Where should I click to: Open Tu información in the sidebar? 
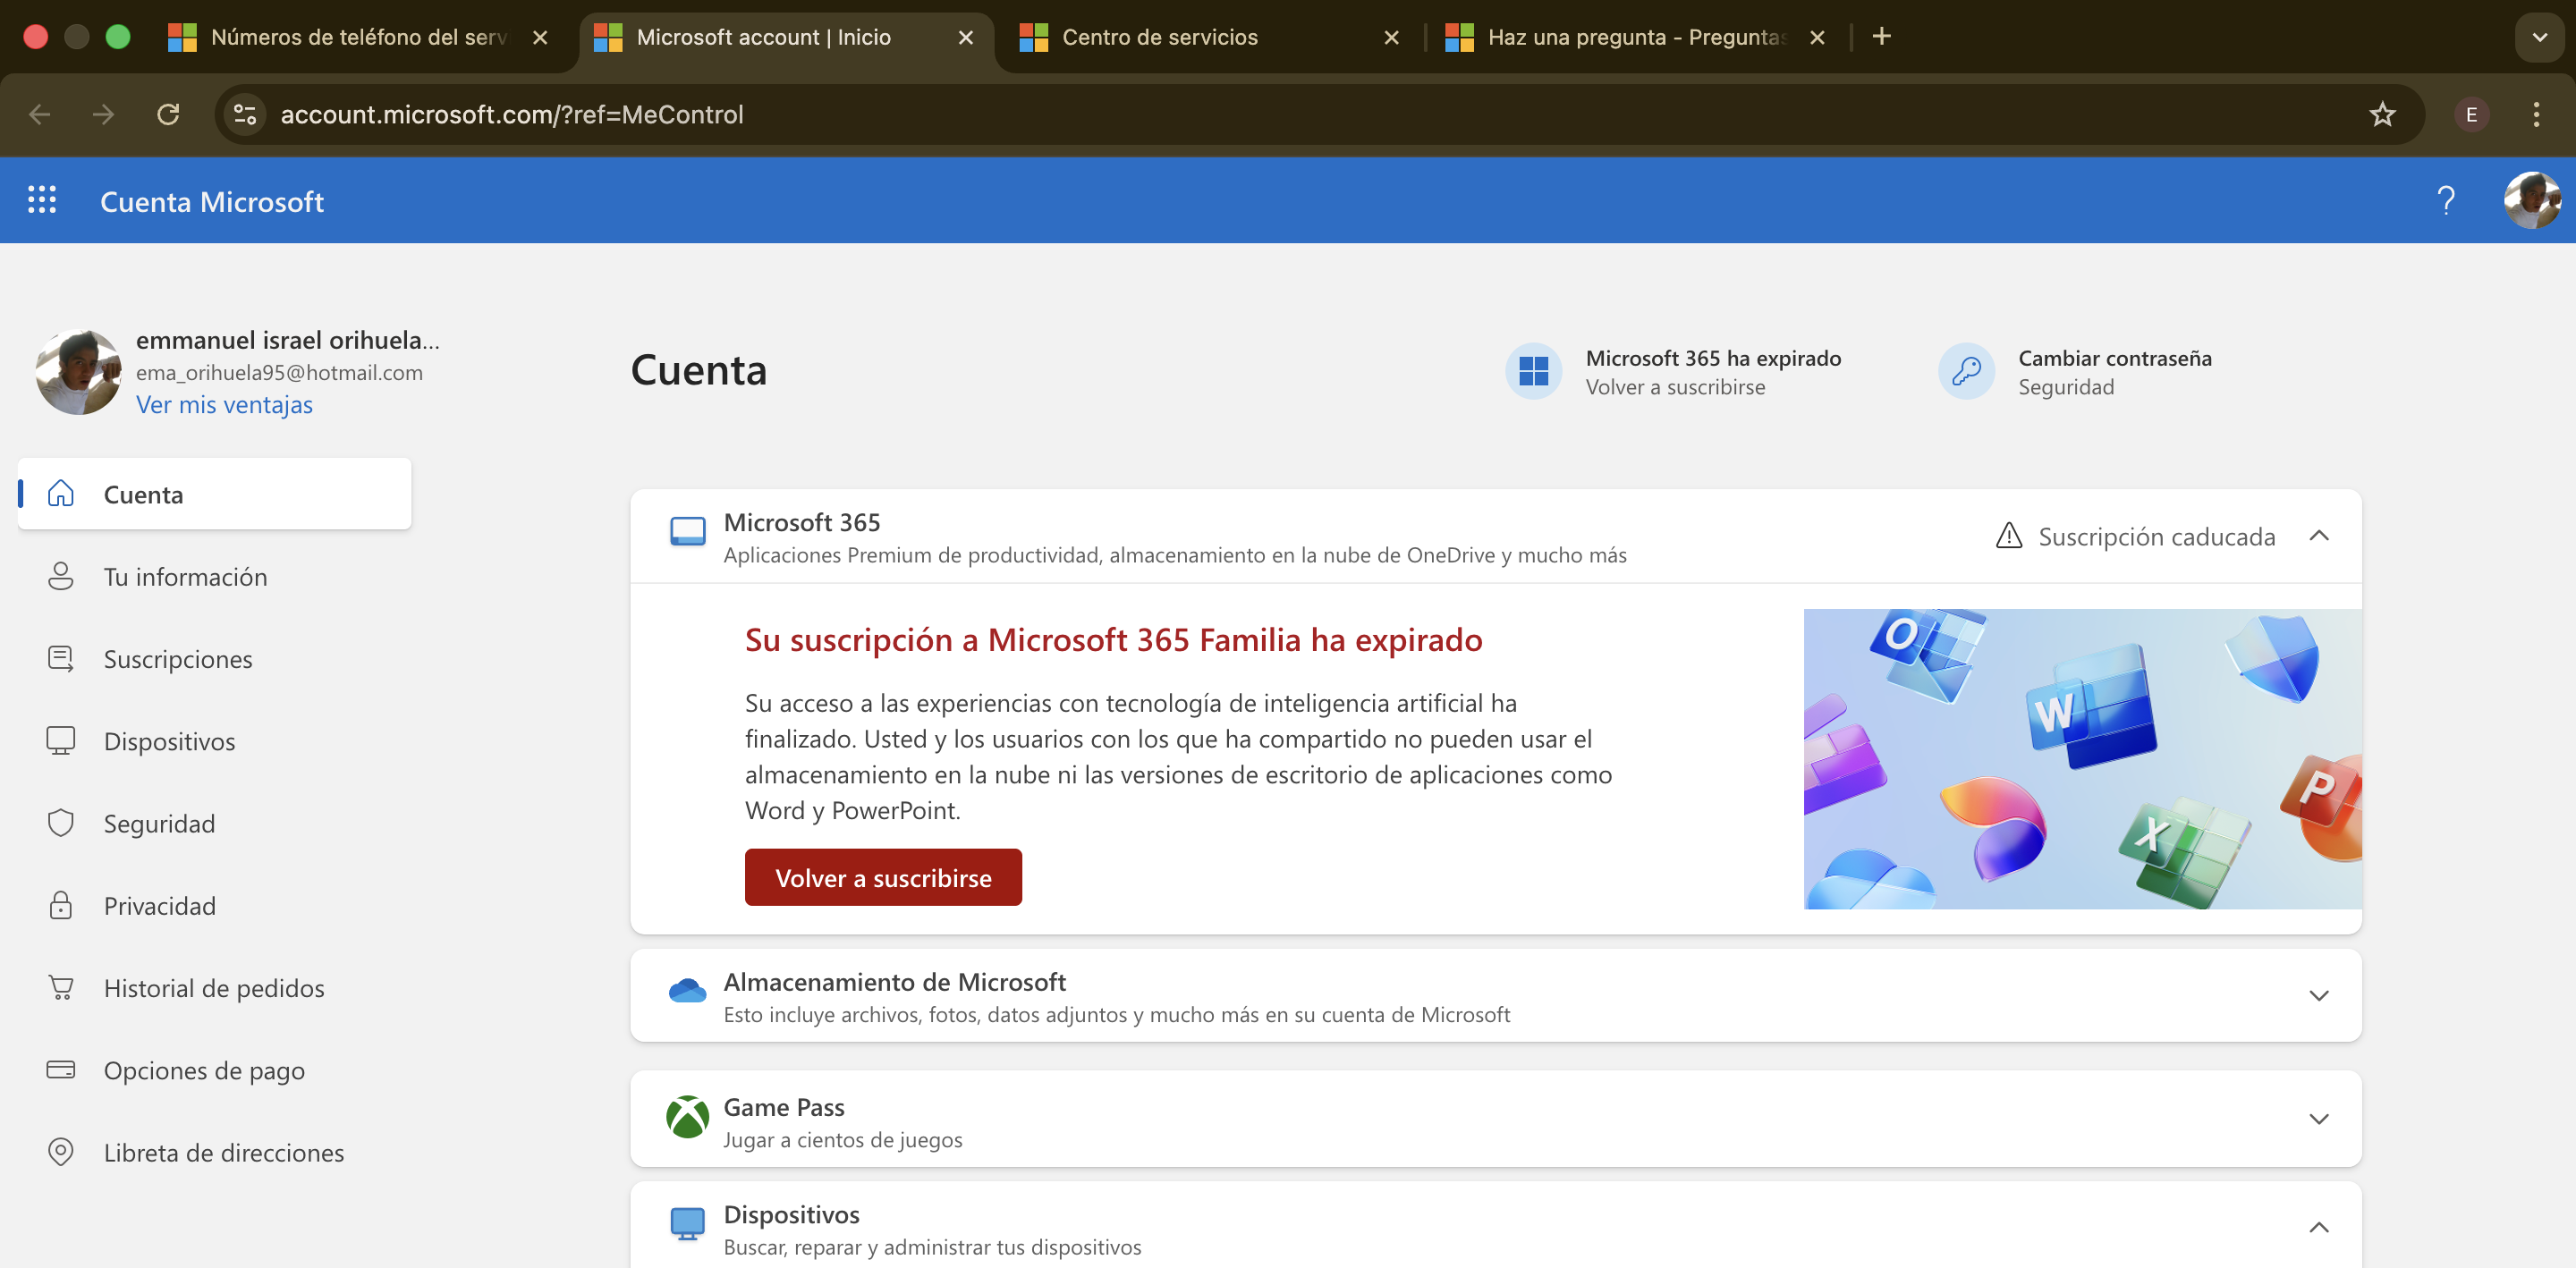pyautogui.click(x=214, y=576)
